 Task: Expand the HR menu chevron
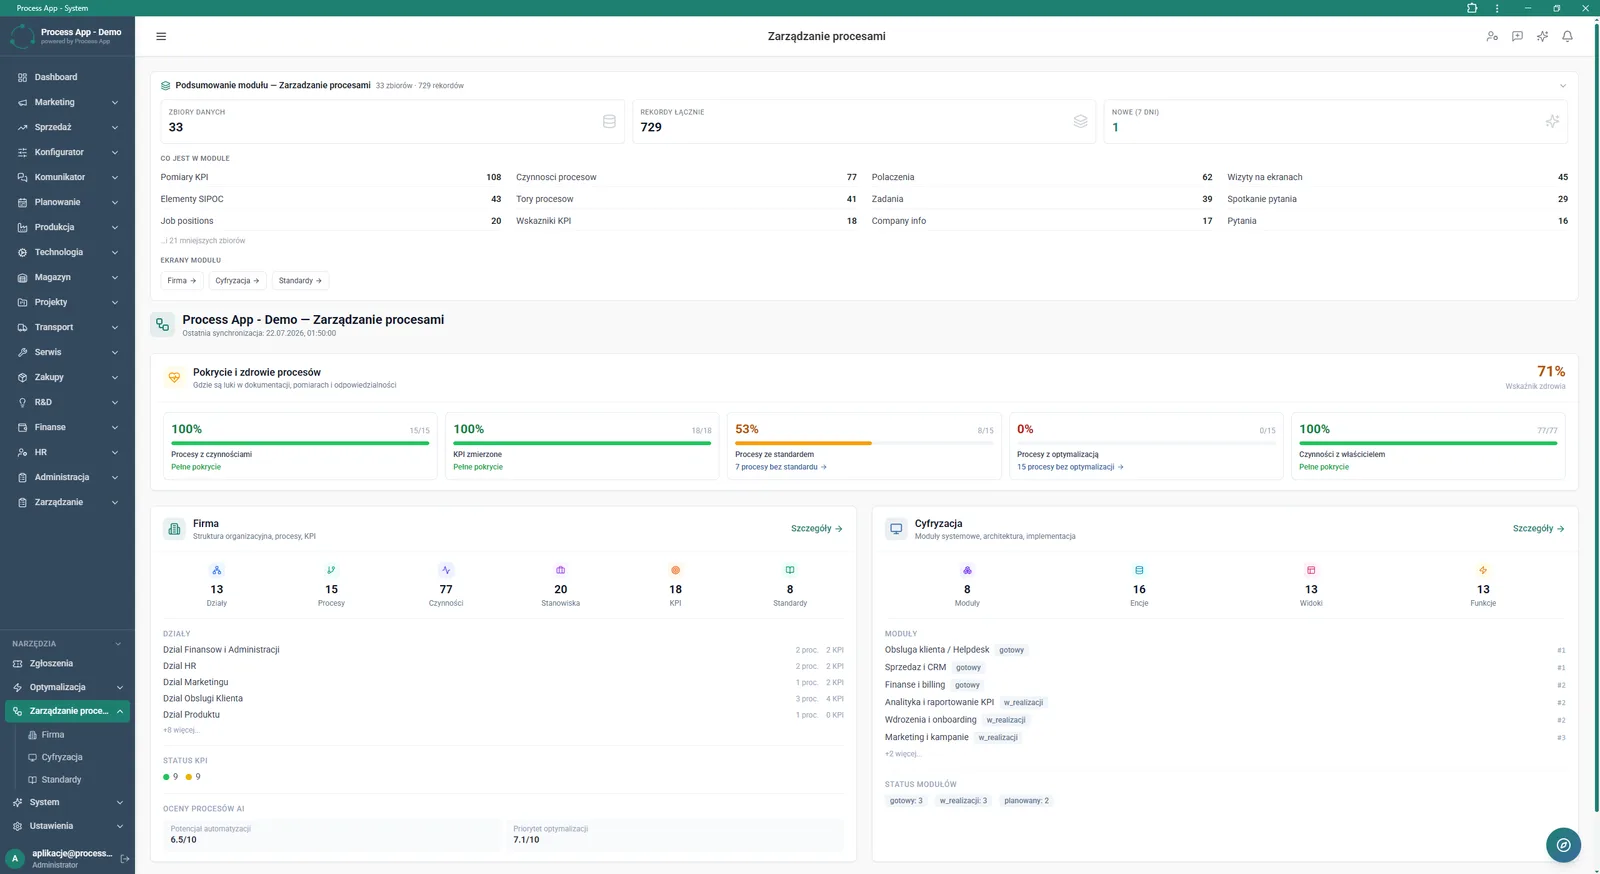115,452
